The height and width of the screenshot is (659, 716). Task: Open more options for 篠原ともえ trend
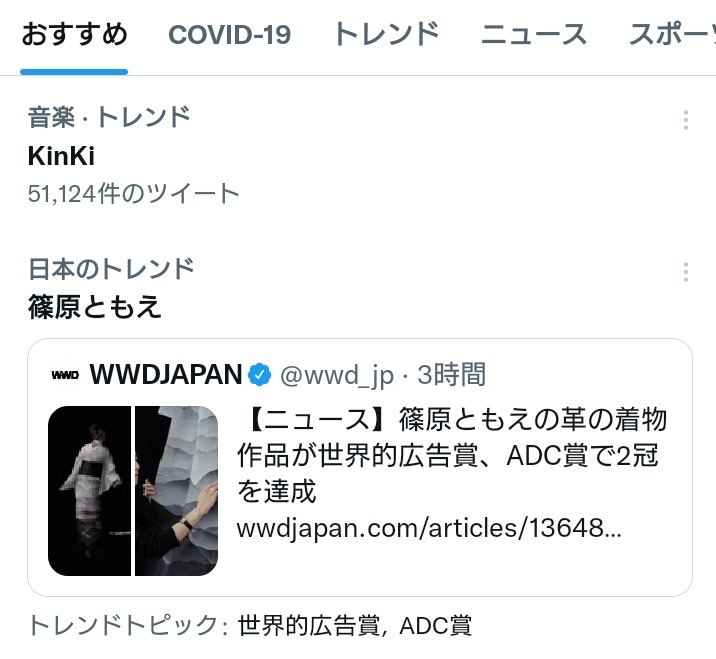pyautogui.click(x=685, y=272)
